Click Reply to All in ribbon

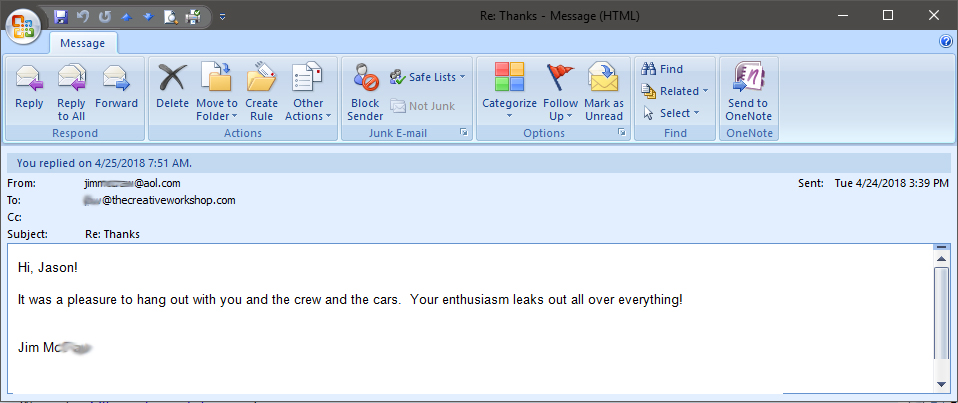(x=71, y=79)
